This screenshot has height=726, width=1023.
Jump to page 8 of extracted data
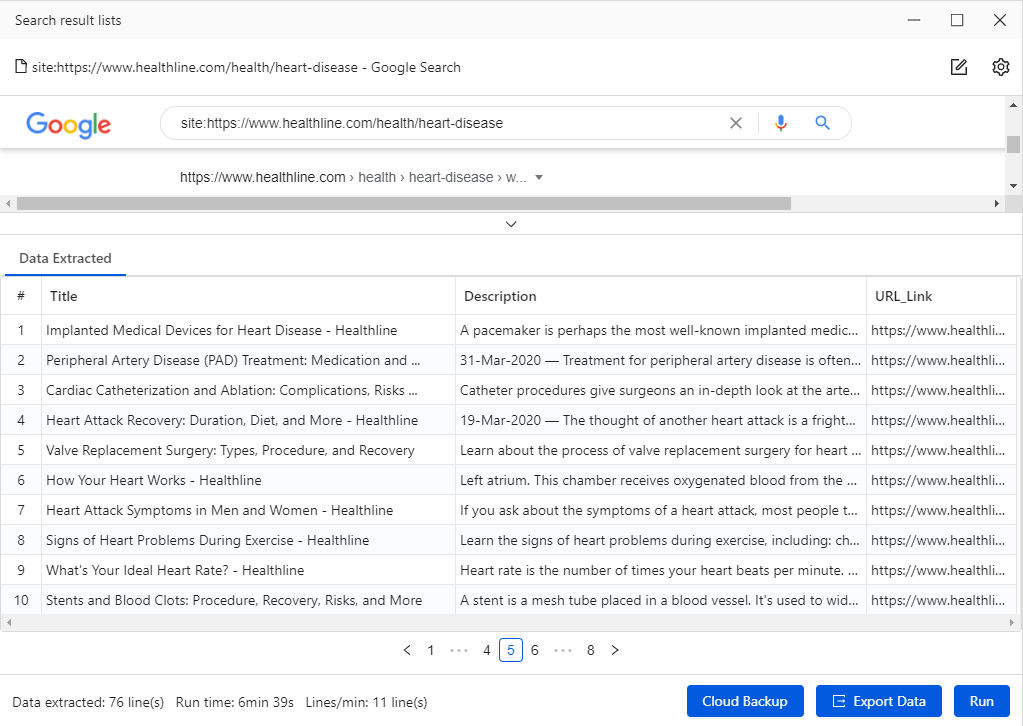[x=590, y=650]
